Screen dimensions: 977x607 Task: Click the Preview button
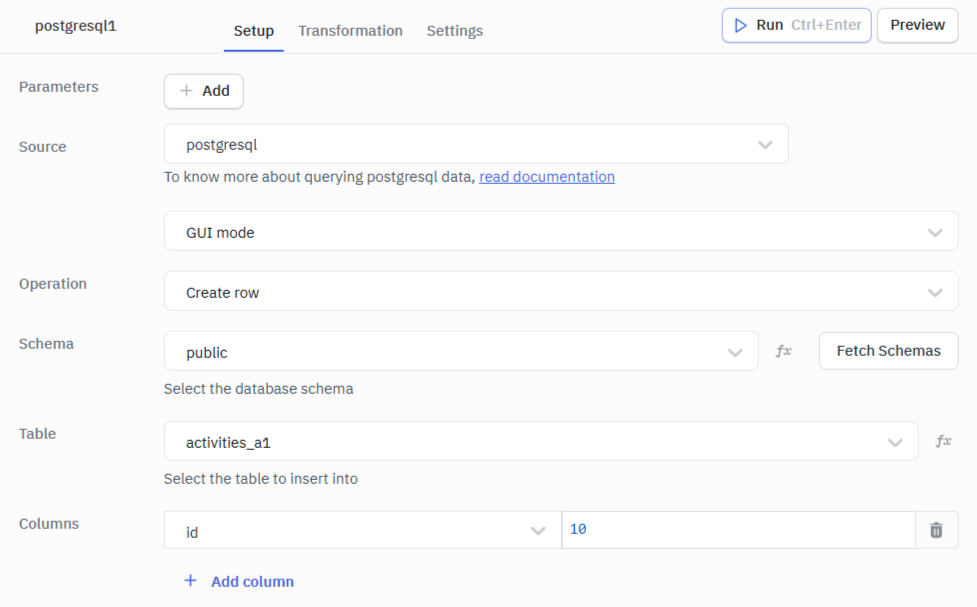917,24
